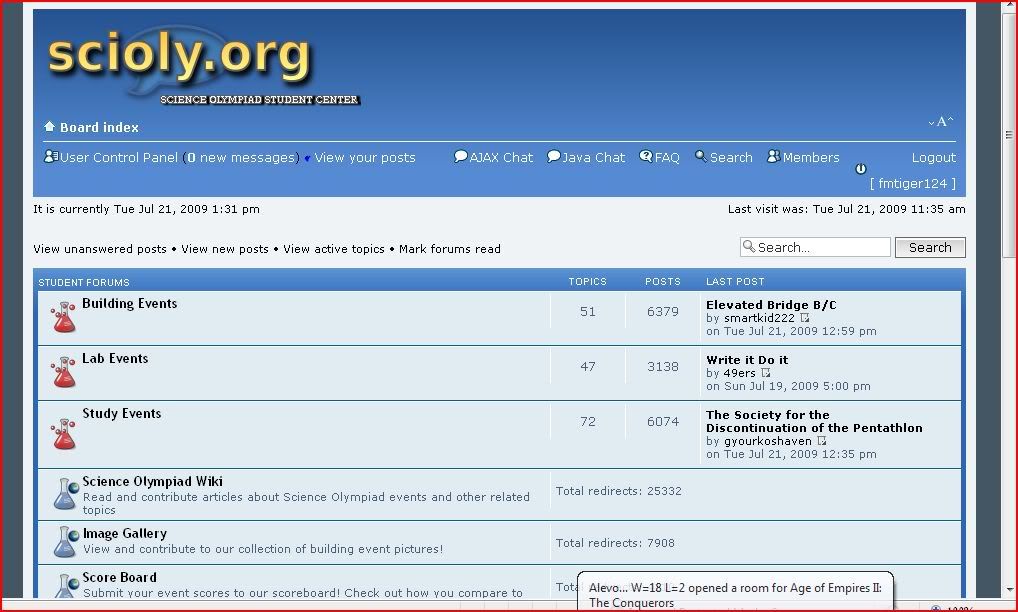View latest post icon next to smartkid222
The height and width of the screenshot is (612, 1018).
coord(804,318)
